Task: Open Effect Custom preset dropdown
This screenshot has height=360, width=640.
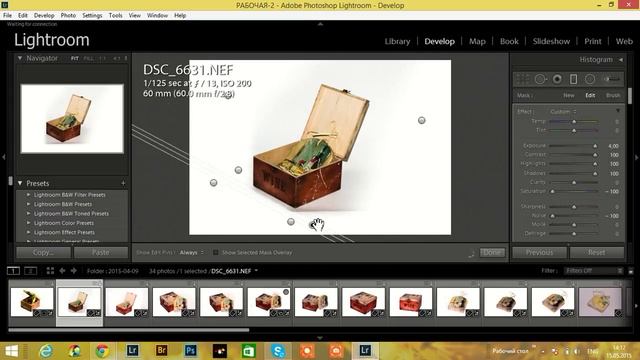Action: pyautogui.click(x=563, y=111)
